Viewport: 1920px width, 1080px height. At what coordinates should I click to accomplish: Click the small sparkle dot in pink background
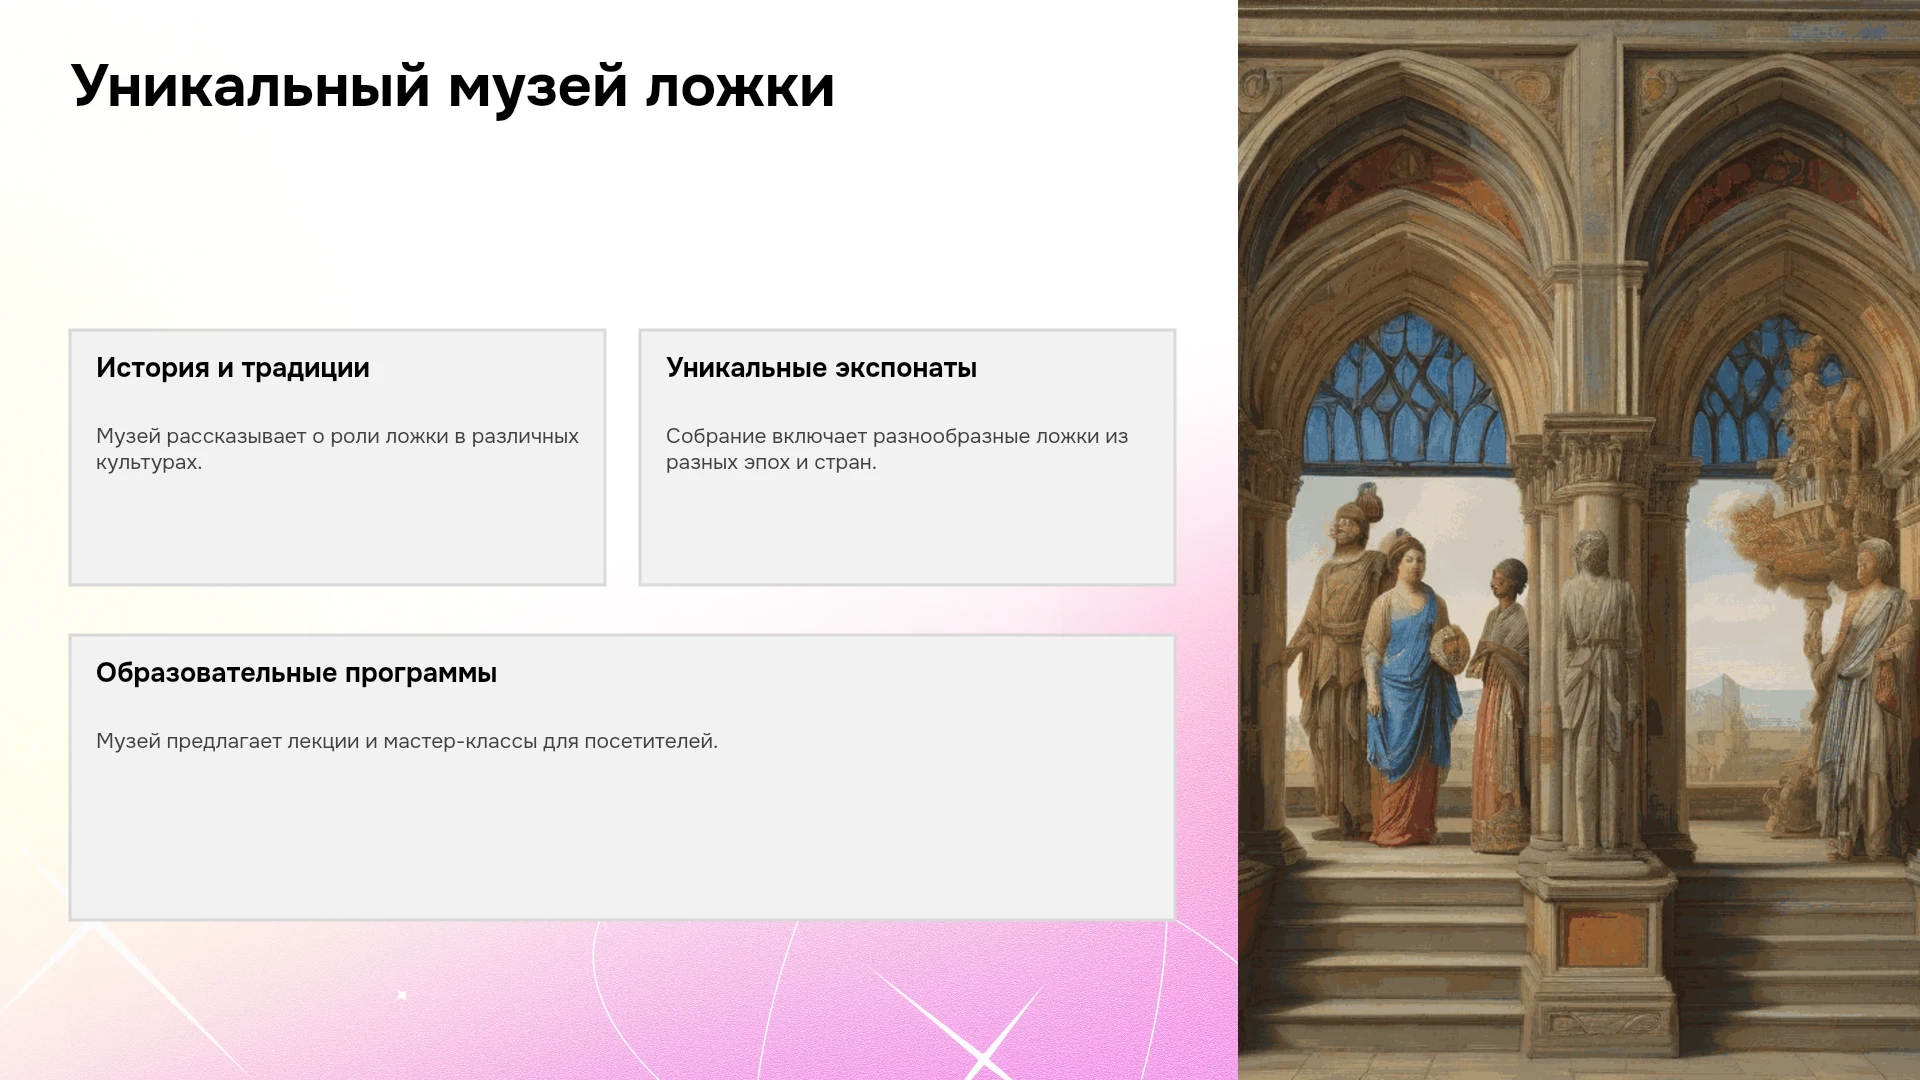[402, 995]
